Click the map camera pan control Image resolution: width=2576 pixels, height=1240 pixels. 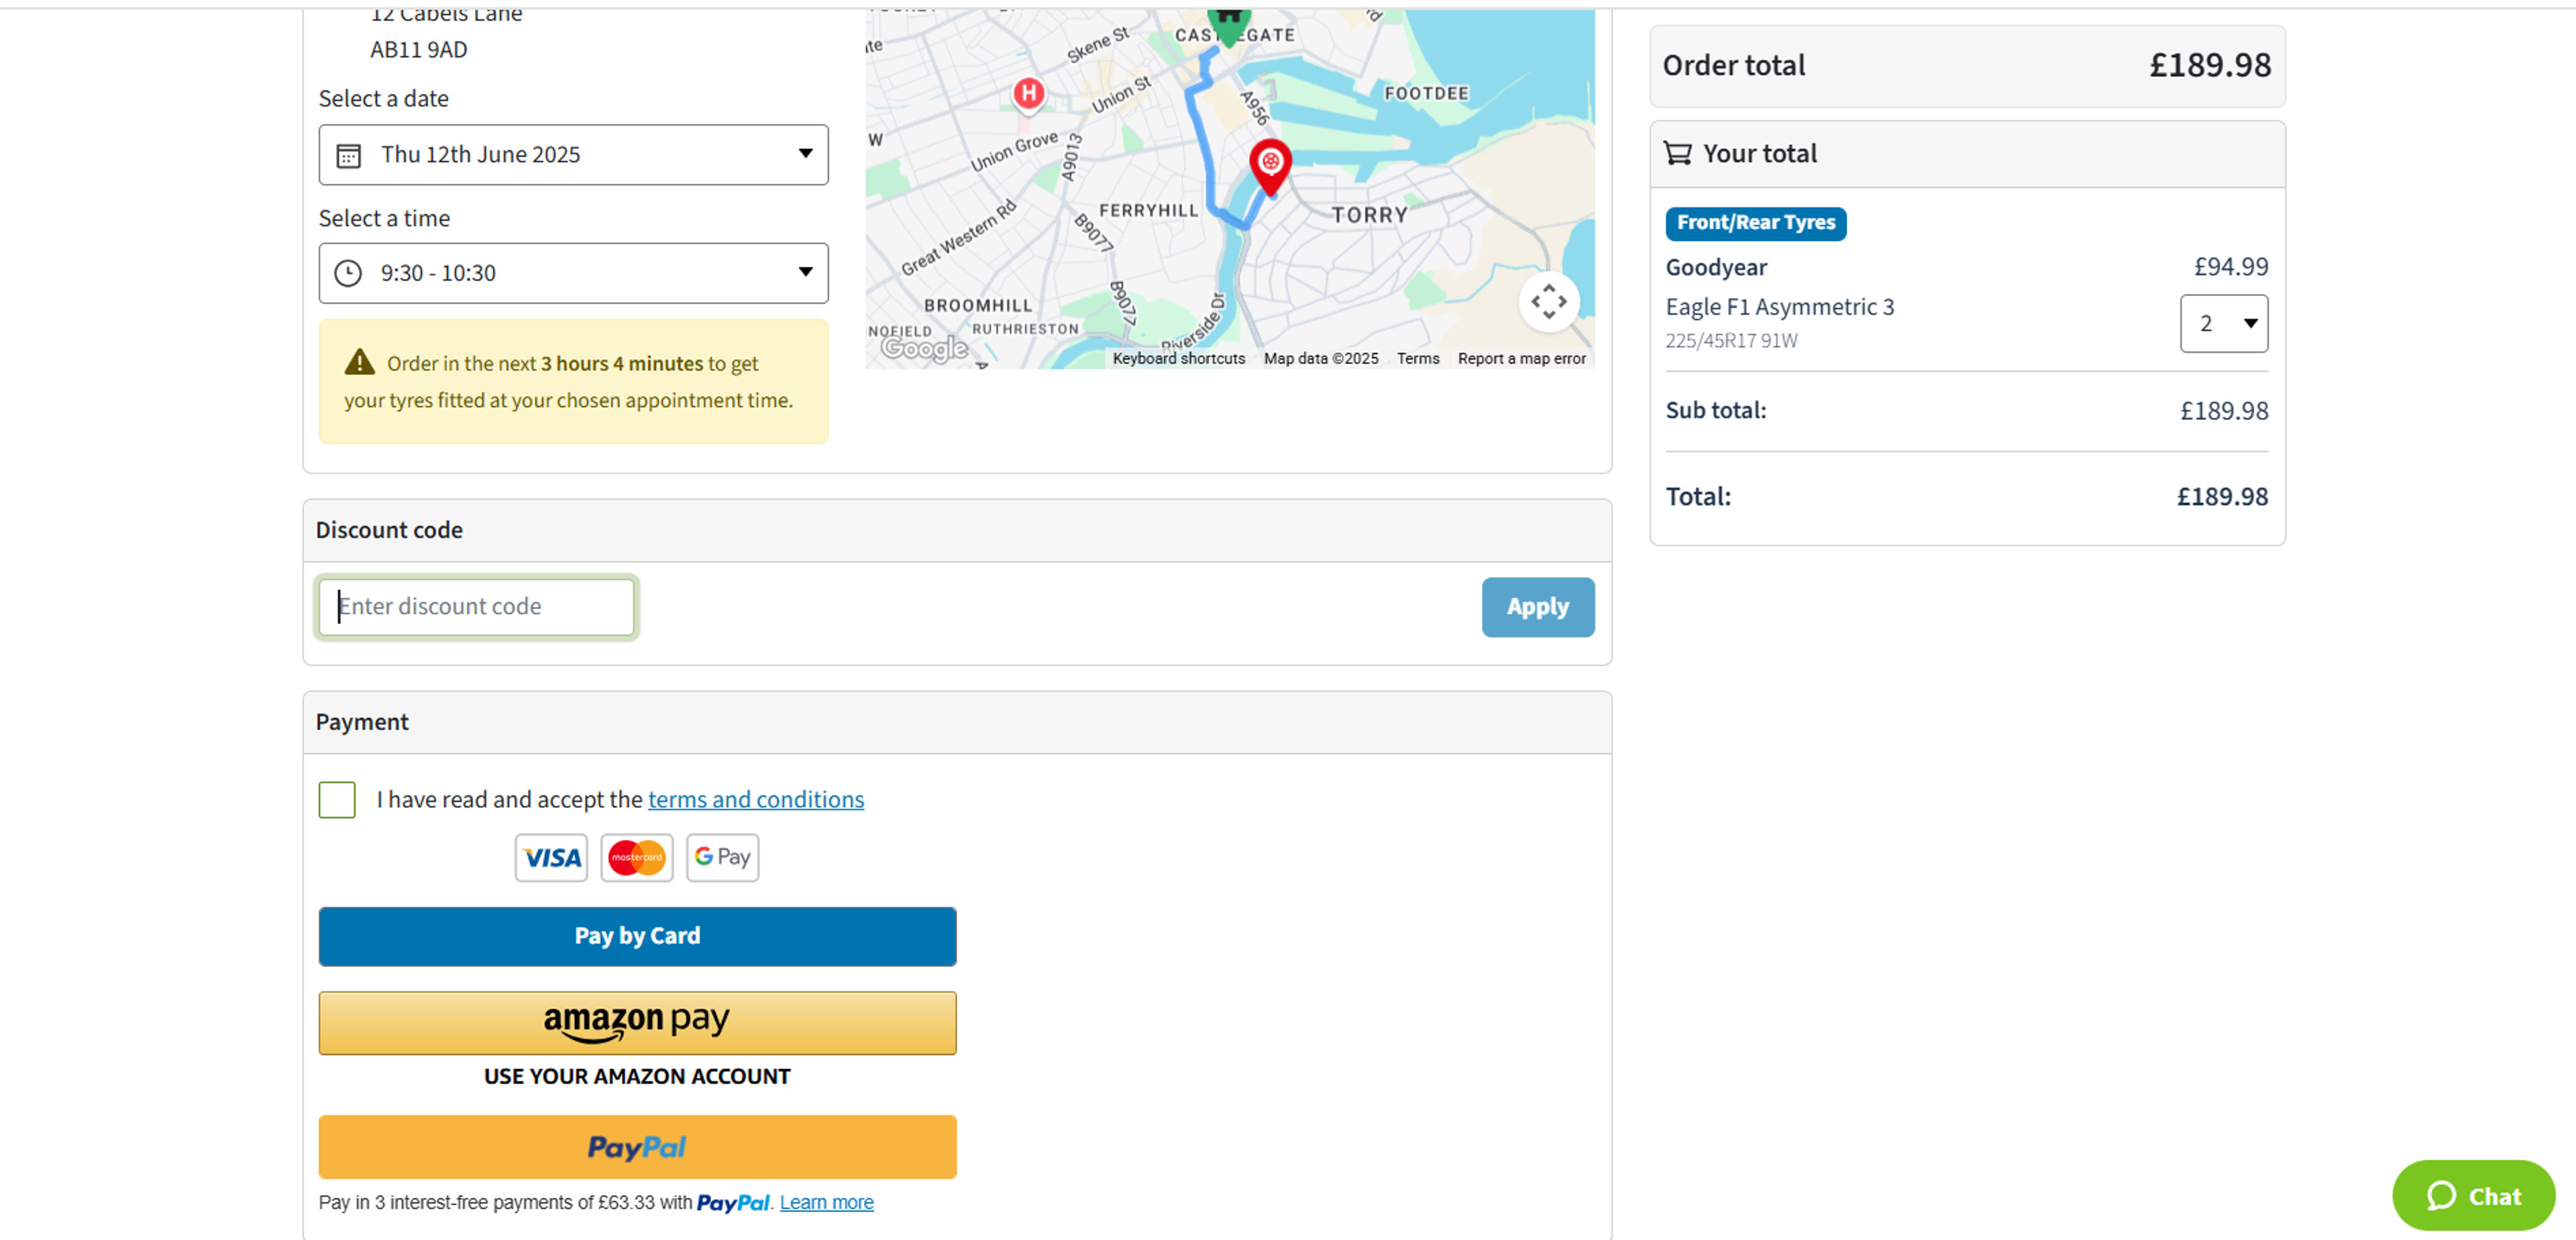(1548, 301)
